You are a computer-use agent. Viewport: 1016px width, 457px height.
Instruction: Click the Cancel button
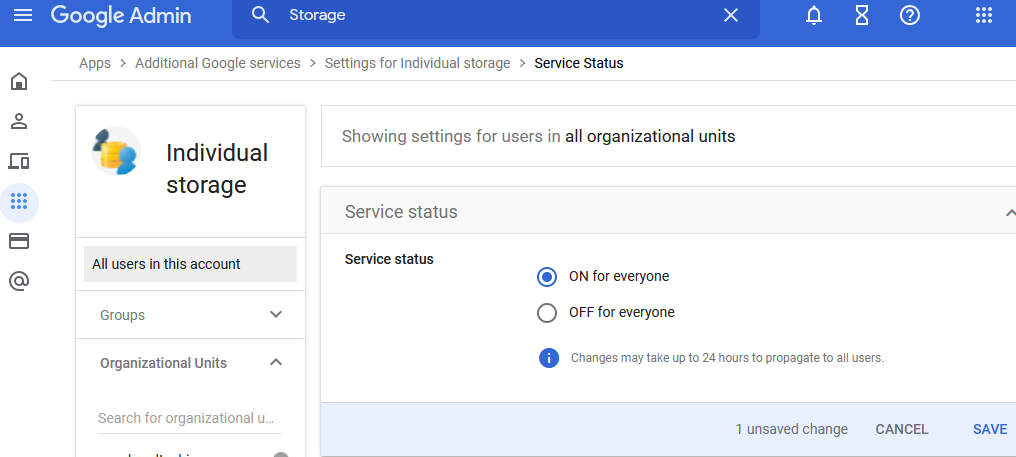pos(901,429)
